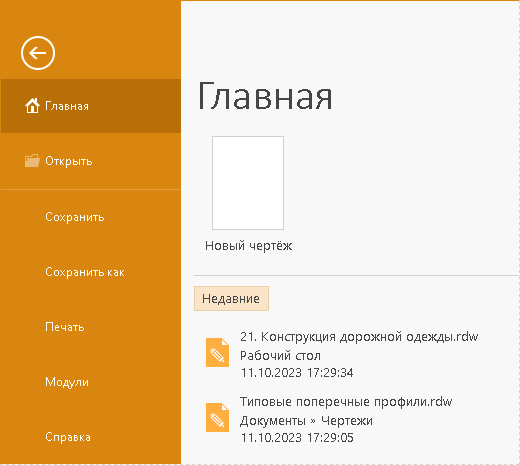Viewport: 520px width, 465px height.
Task: Click the house icon beside Главная
Action: (32, 106)
